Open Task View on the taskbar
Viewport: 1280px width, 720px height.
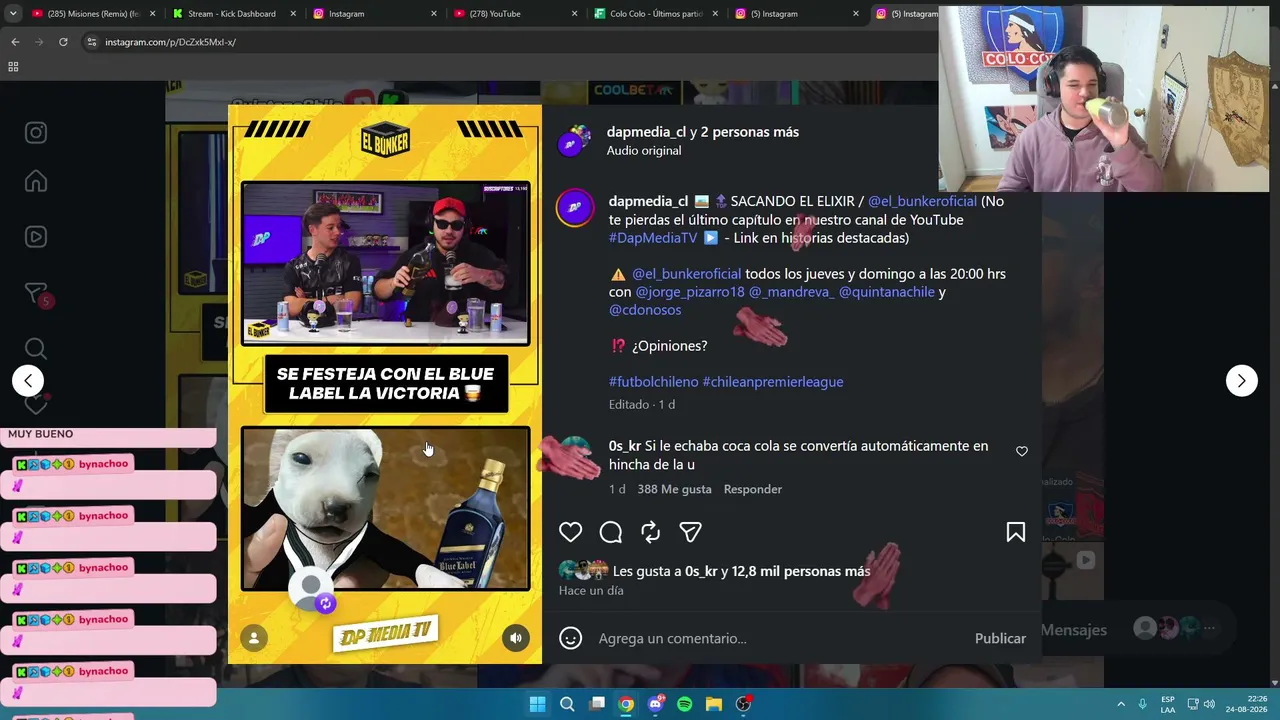coord(597,704)
